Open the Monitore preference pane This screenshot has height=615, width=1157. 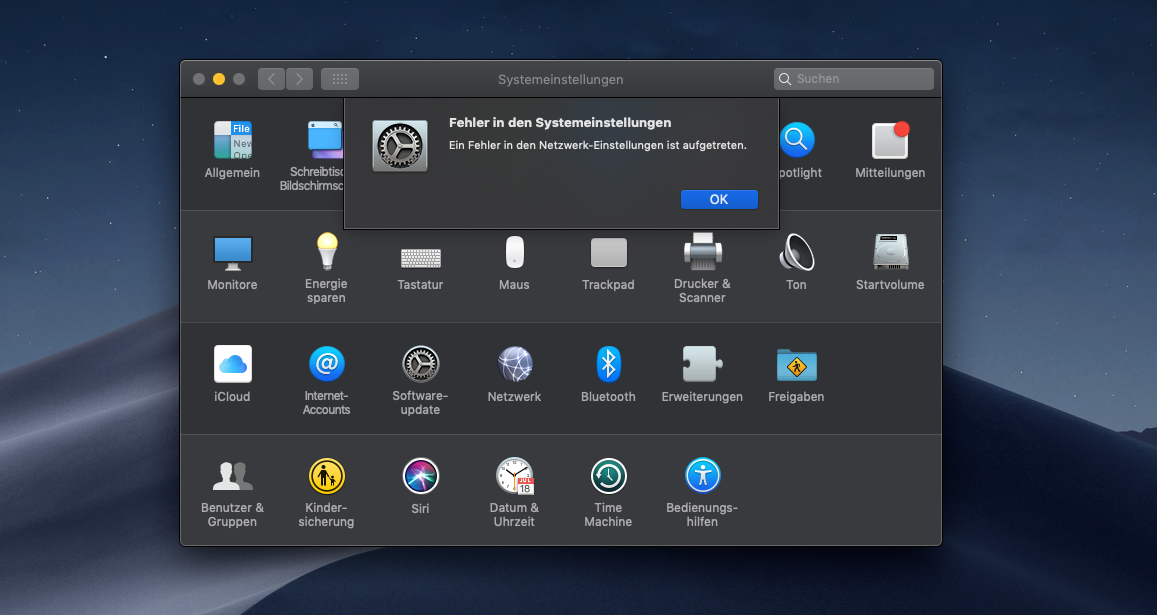pos(232,253)
